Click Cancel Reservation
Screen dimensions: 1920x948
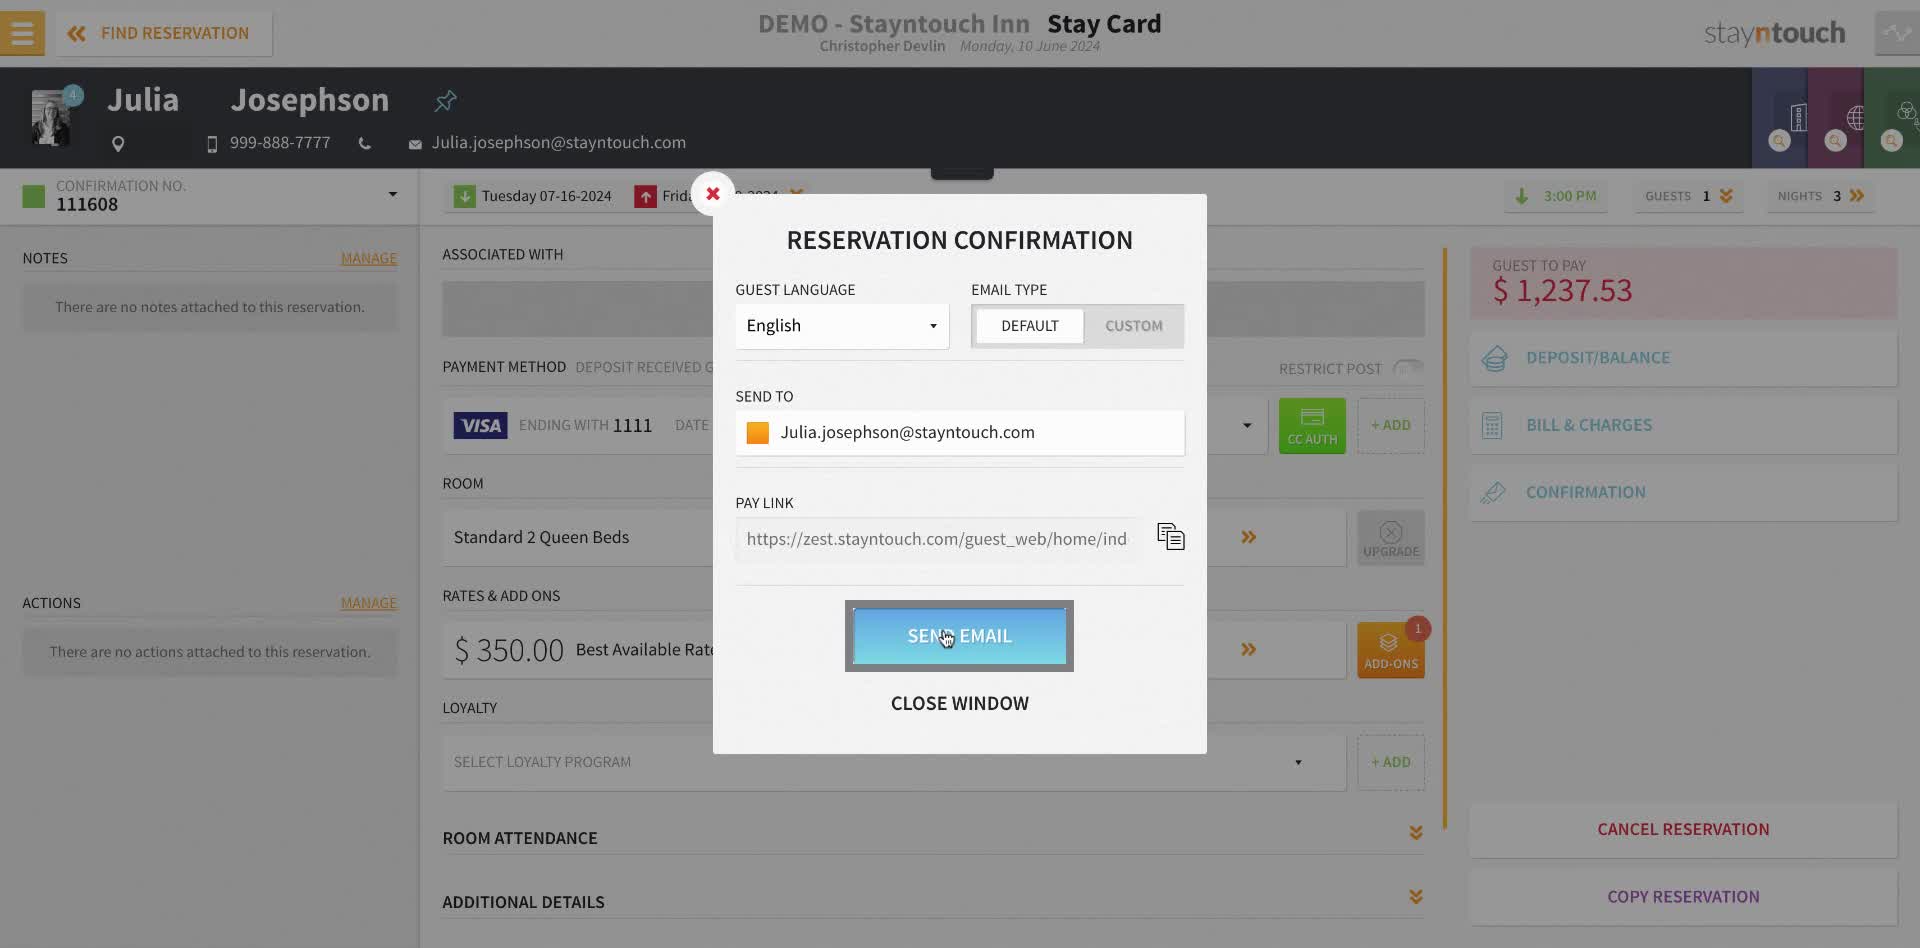[x=1683, y=829]
